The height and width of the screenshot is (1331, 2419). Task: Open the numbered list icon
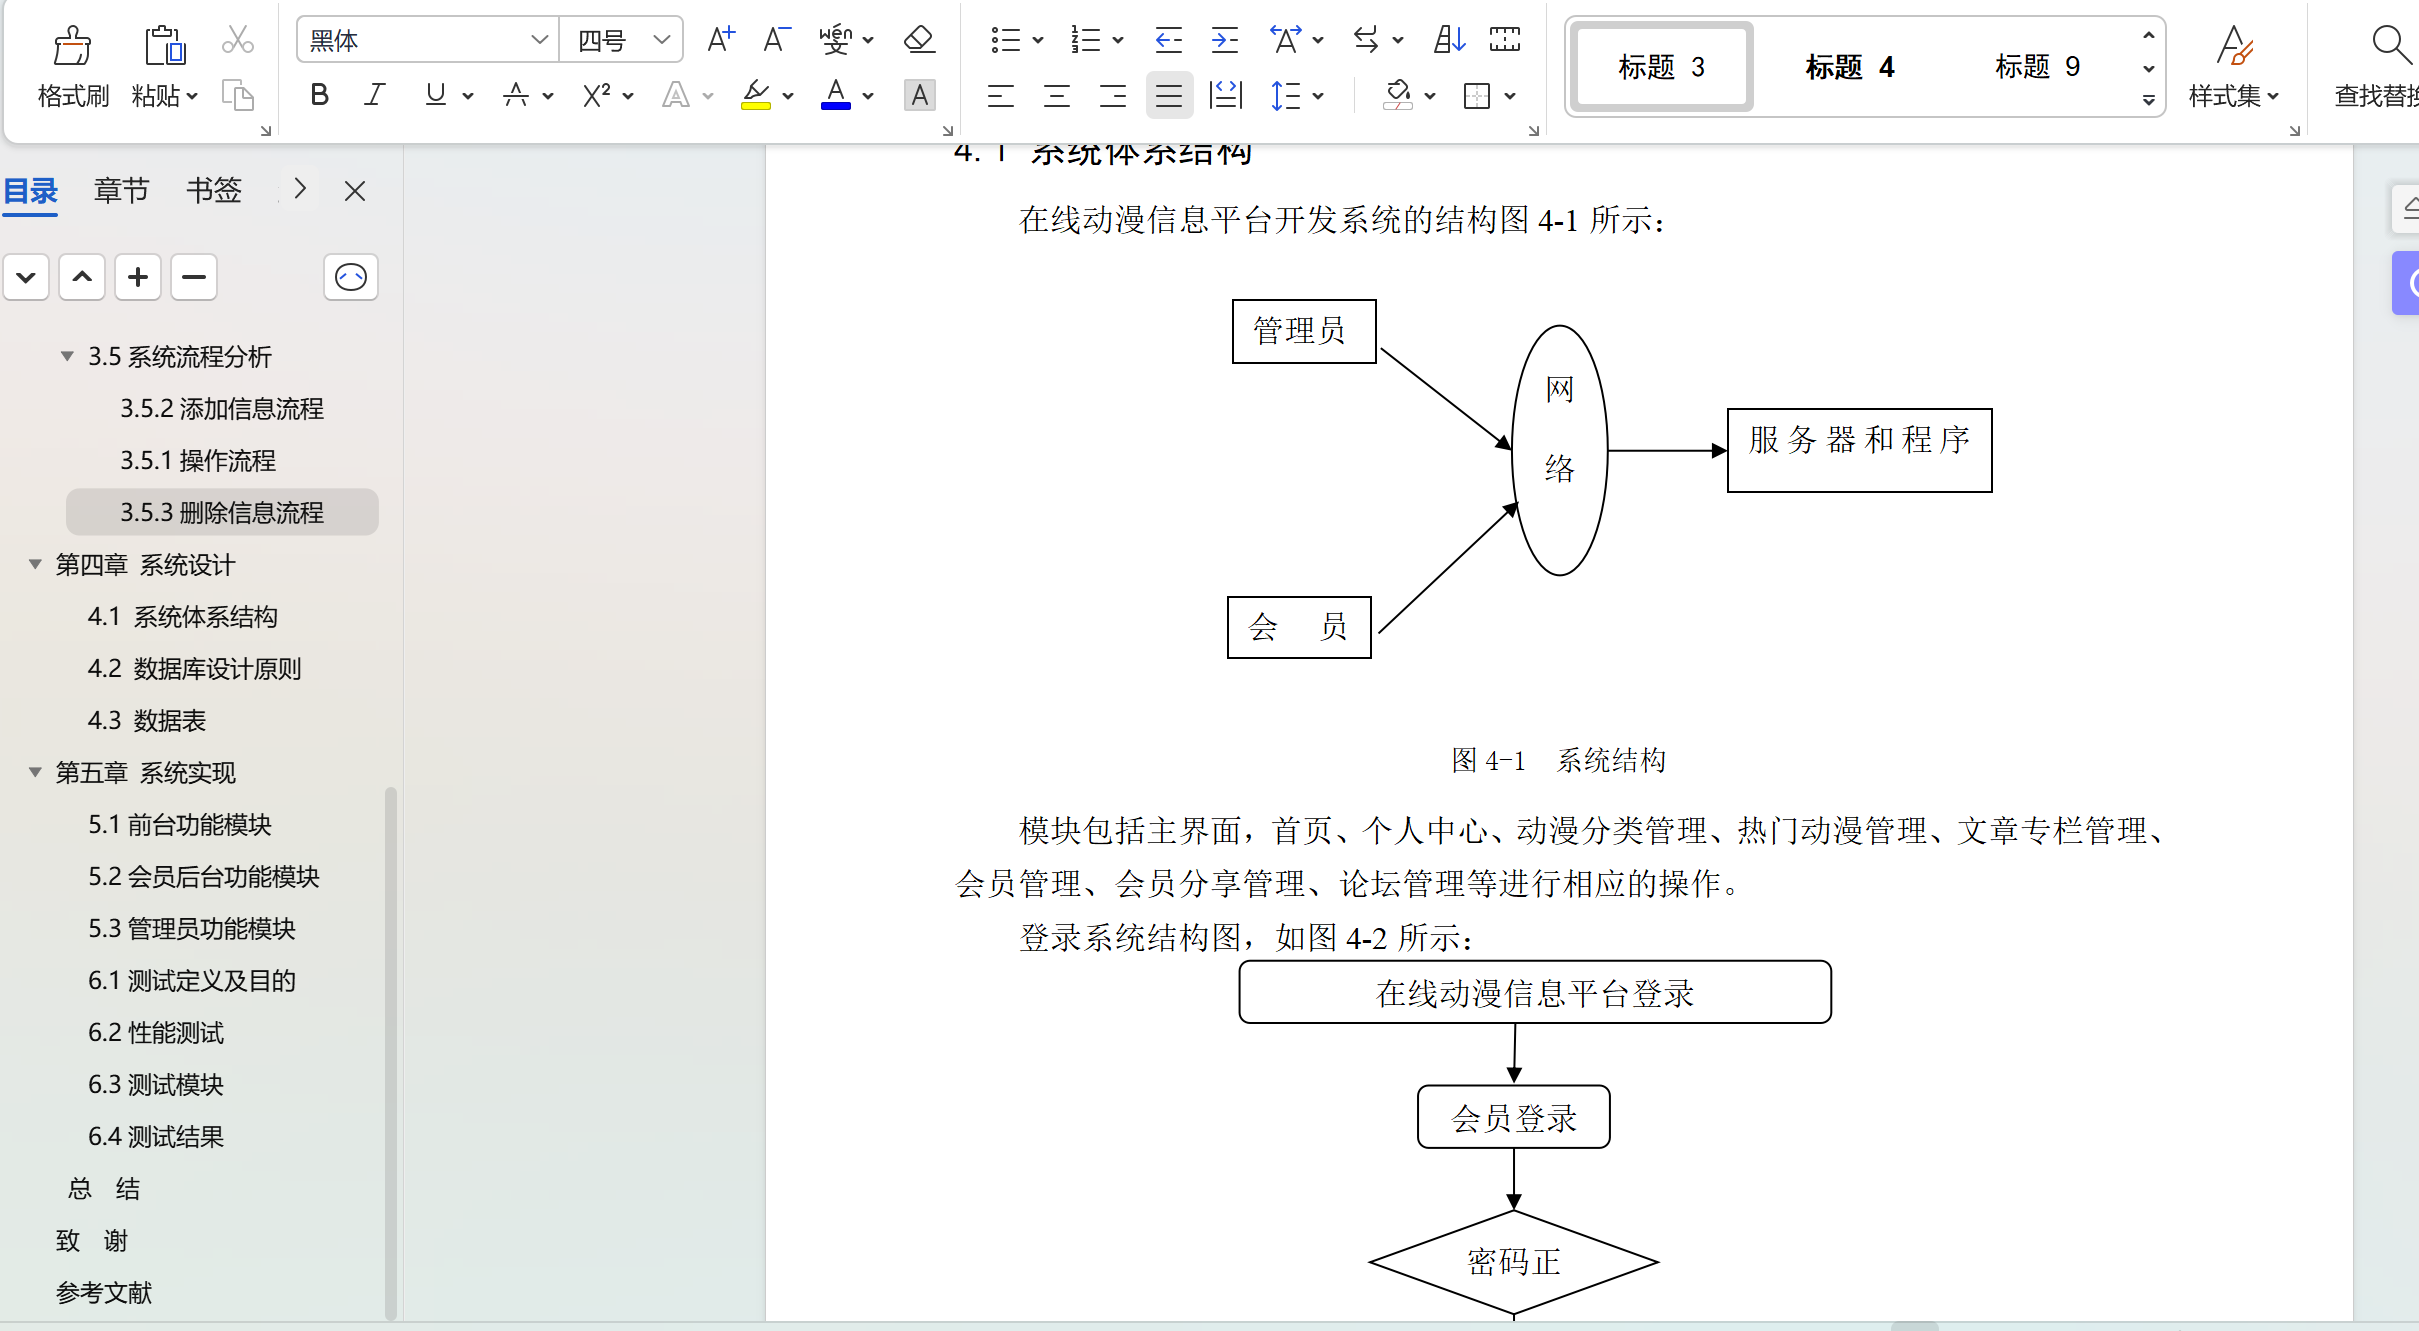click(x=1085, y=40)
